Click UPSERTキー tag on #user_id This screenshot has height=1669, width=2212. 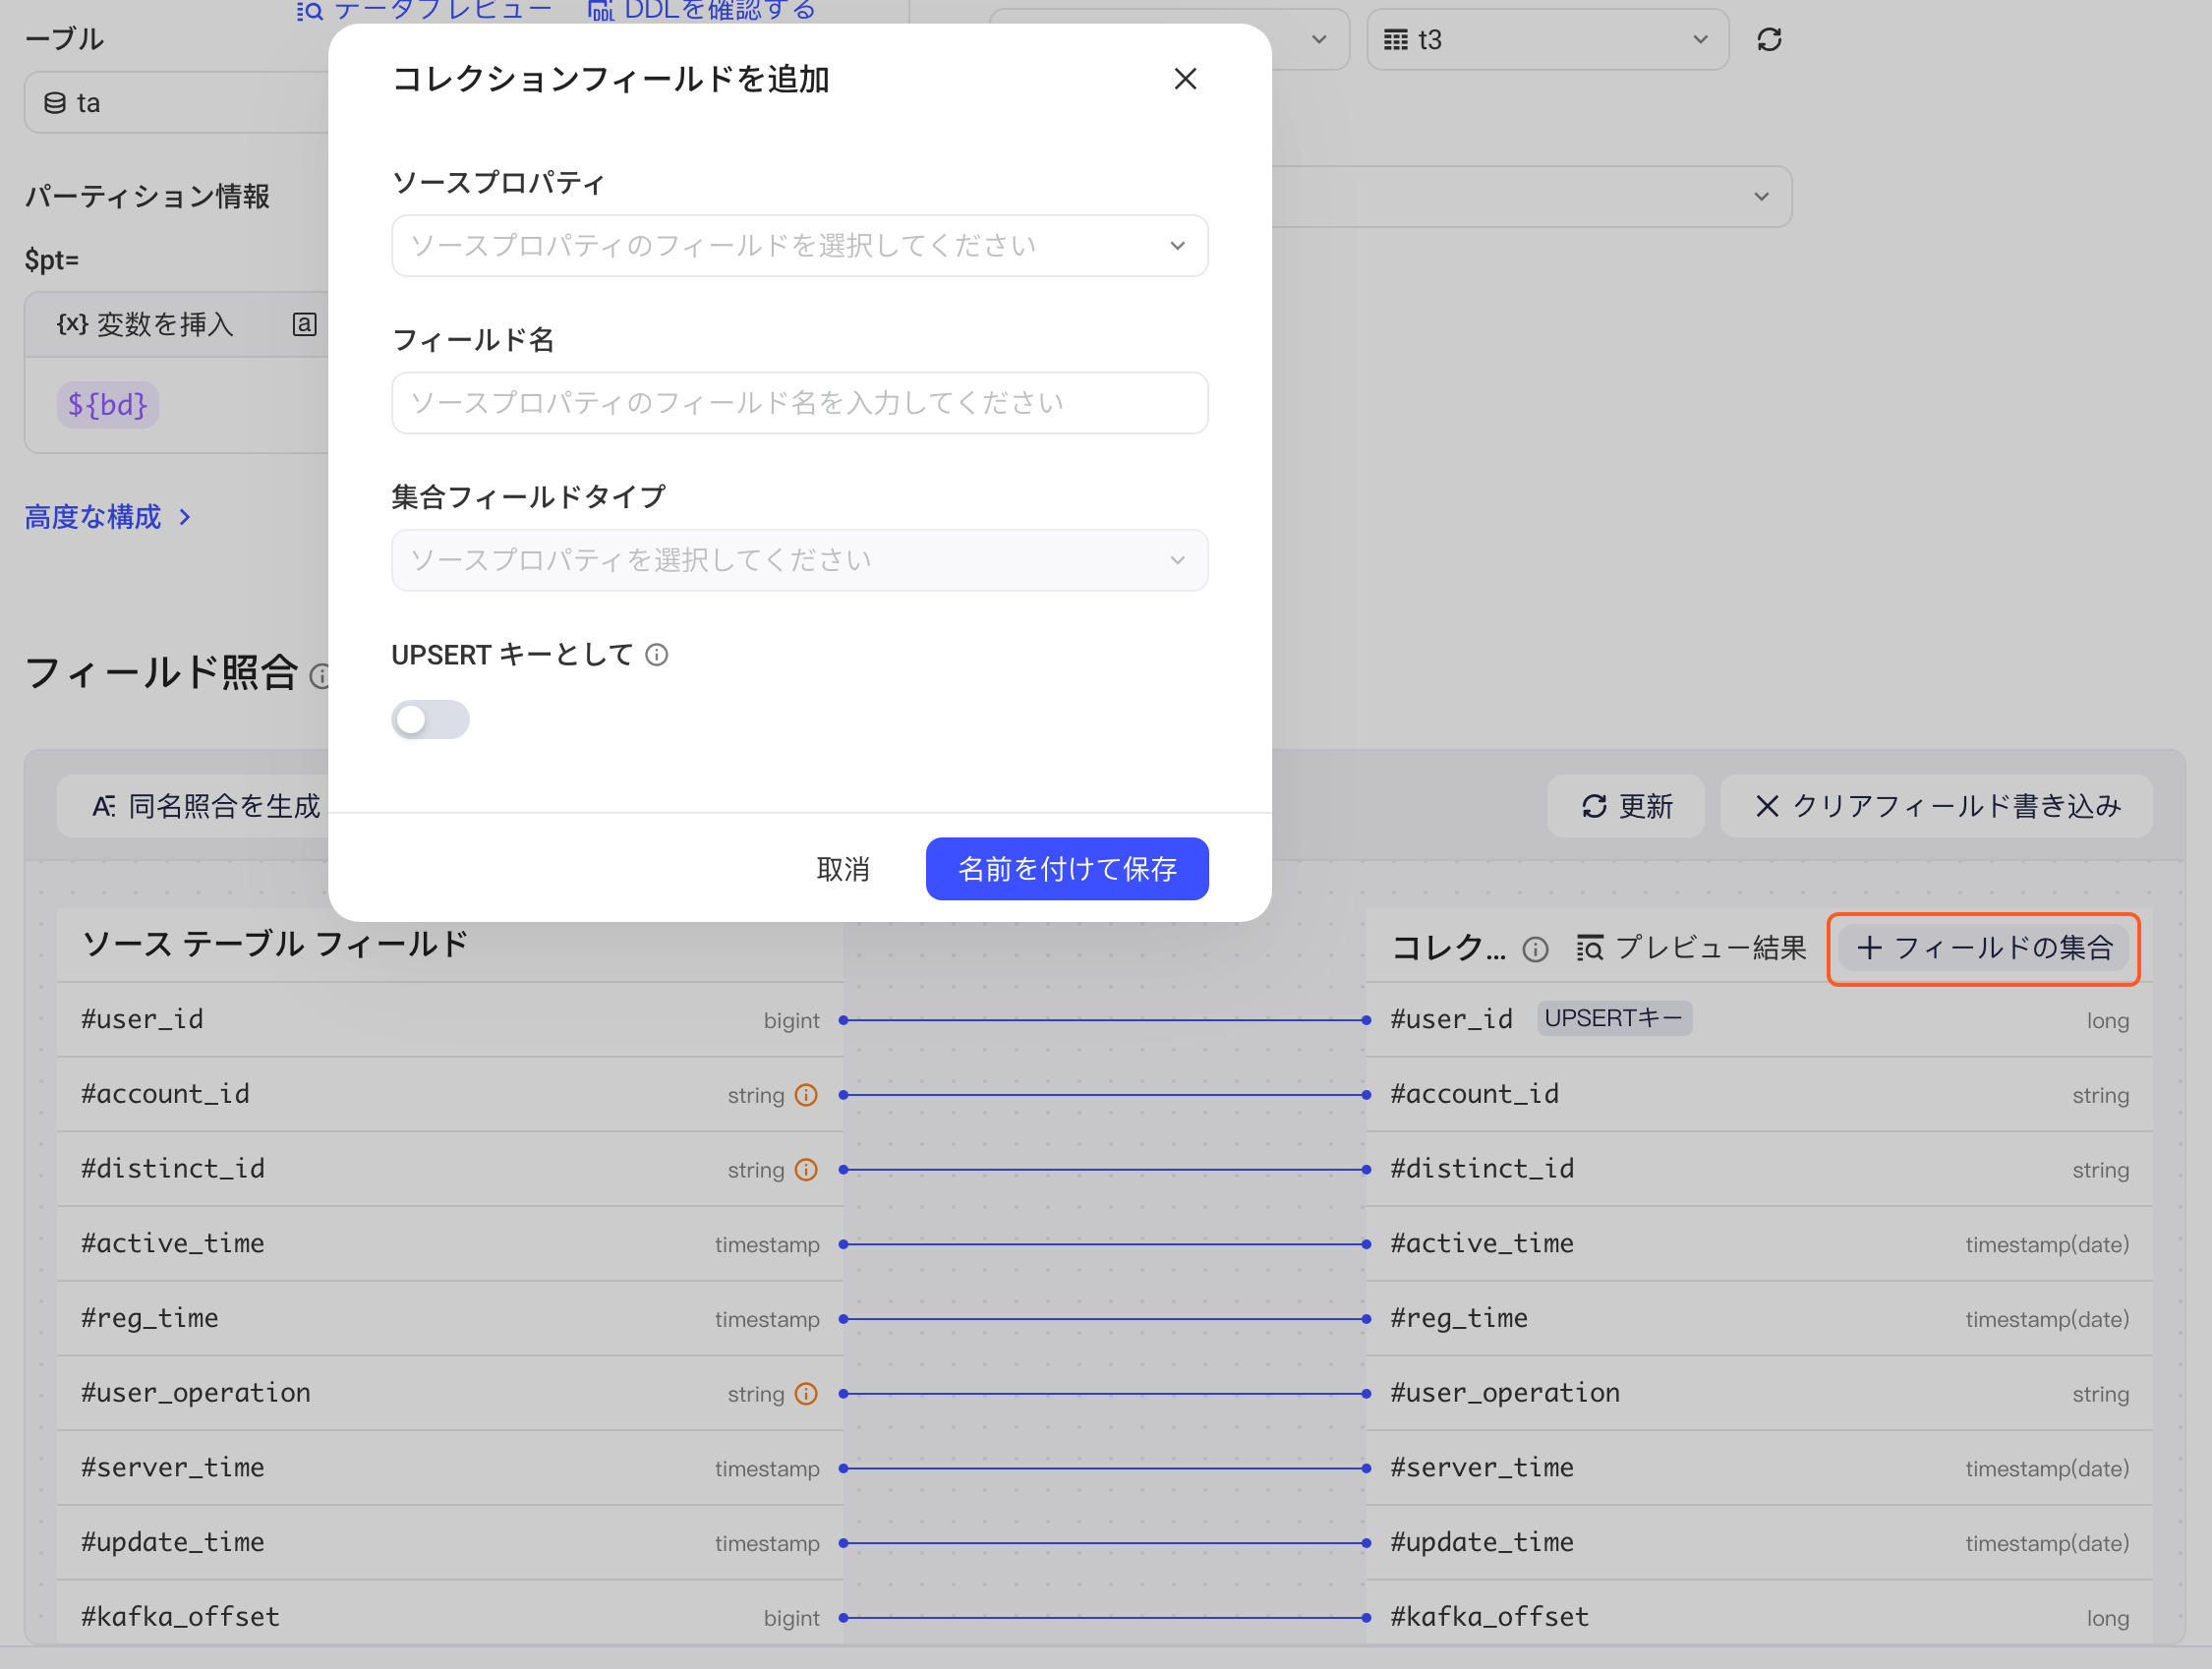(x=1614, y=1019)
